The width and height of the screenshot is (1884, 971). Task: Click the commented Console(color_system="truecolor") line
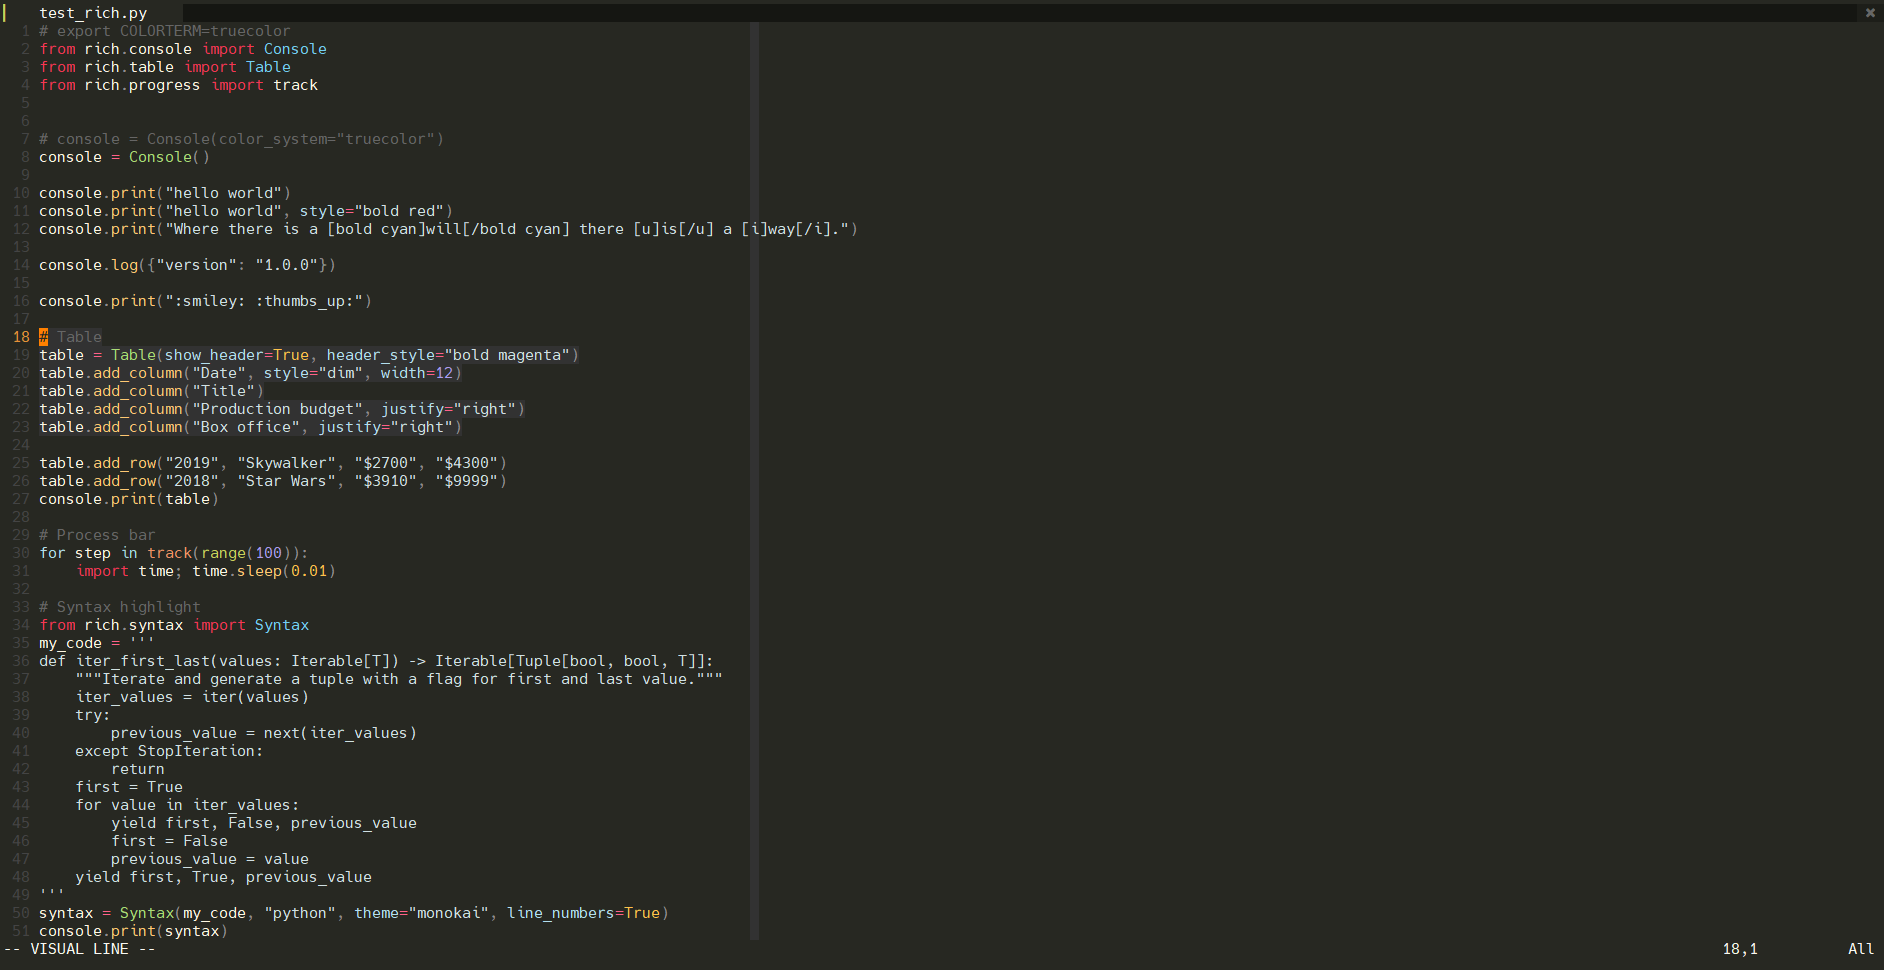click(241, 139)
